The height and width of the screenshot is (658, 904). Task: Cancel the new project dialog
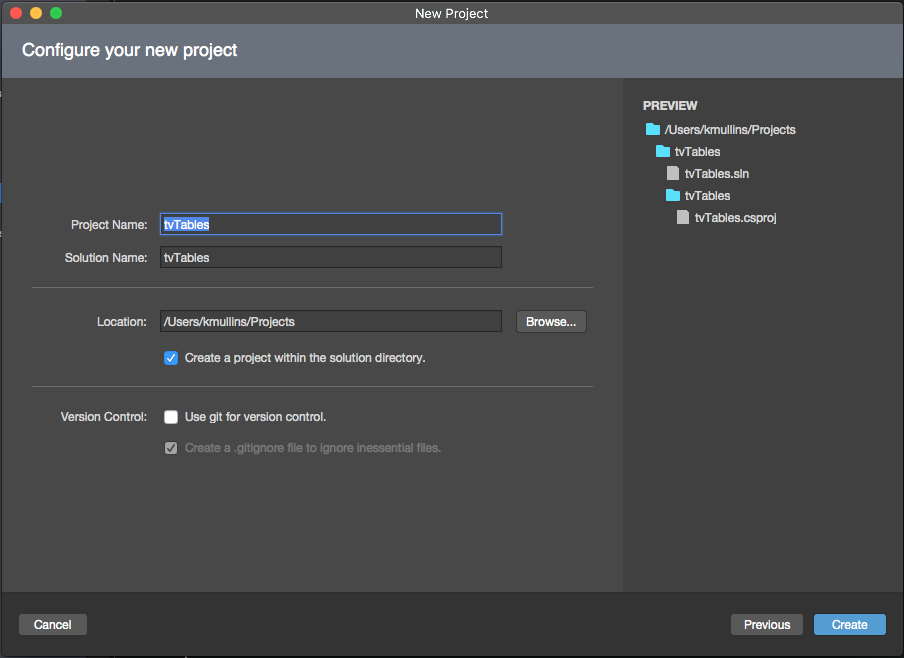click(52, 625)
